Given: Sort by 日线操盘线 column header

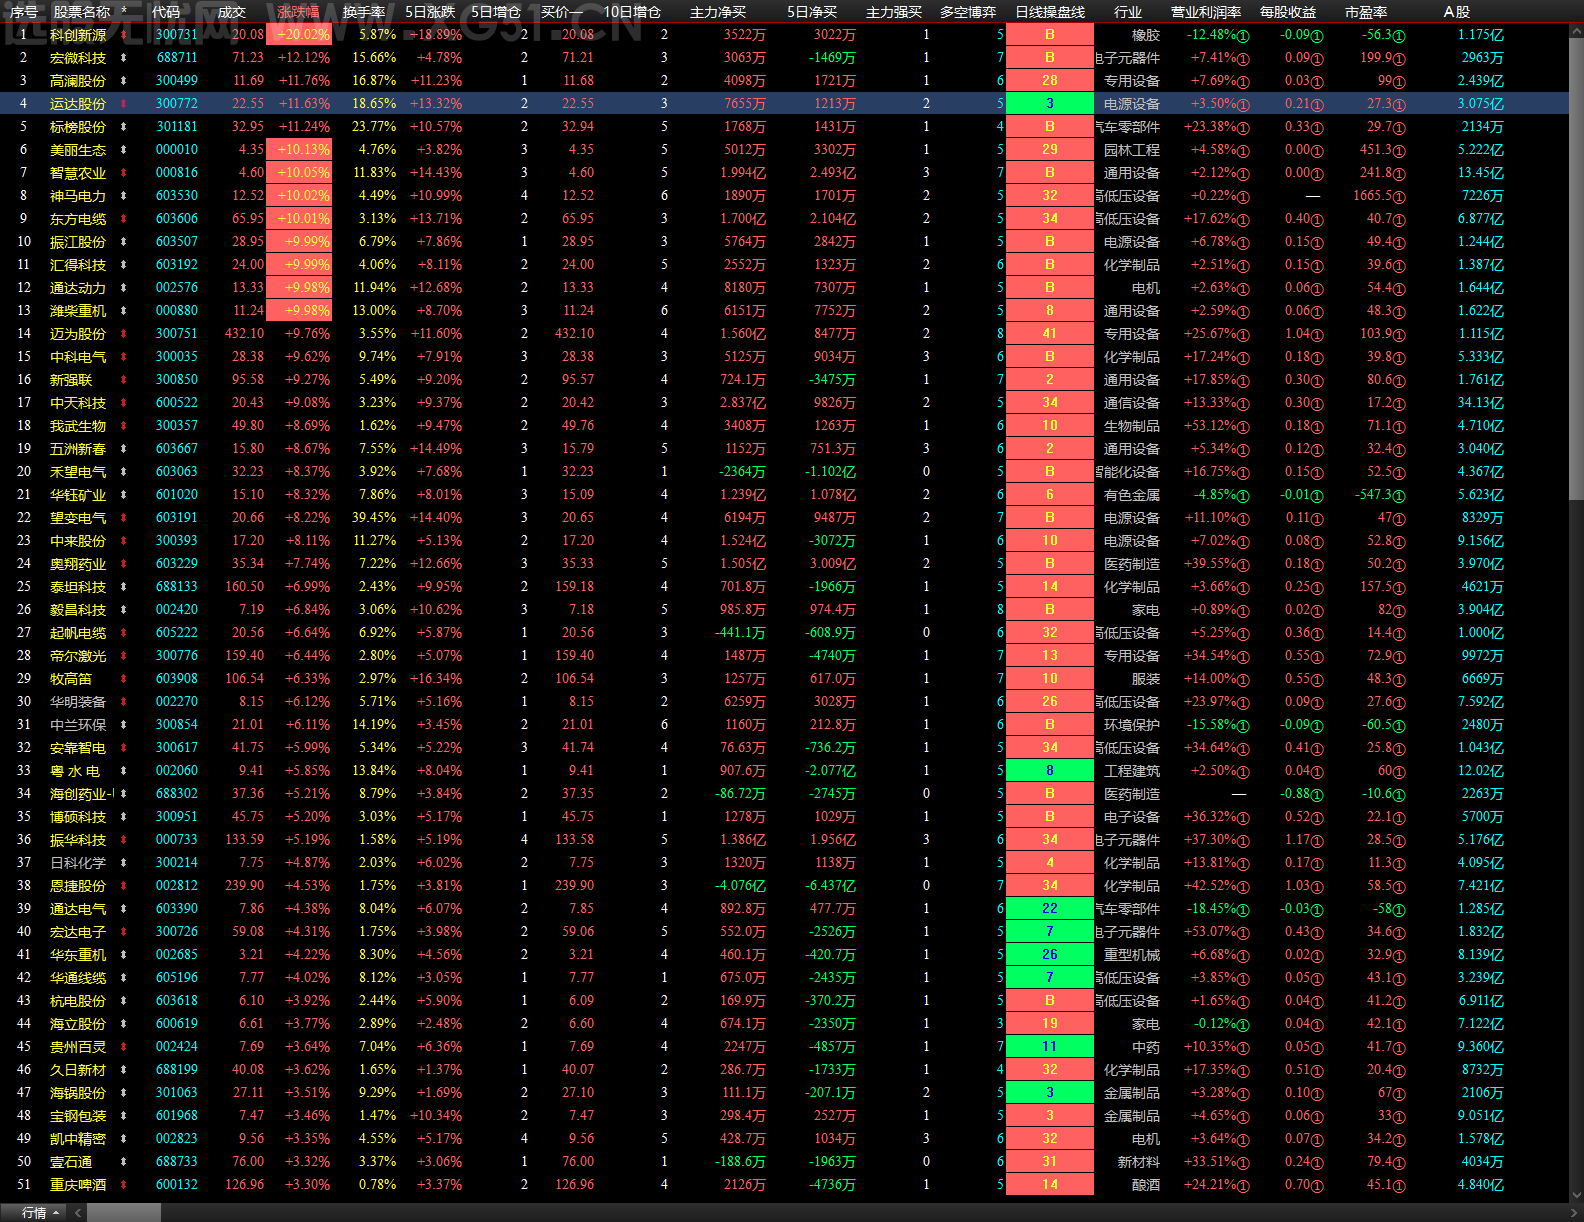Looking at the screenshot, I should (1050, 12).
